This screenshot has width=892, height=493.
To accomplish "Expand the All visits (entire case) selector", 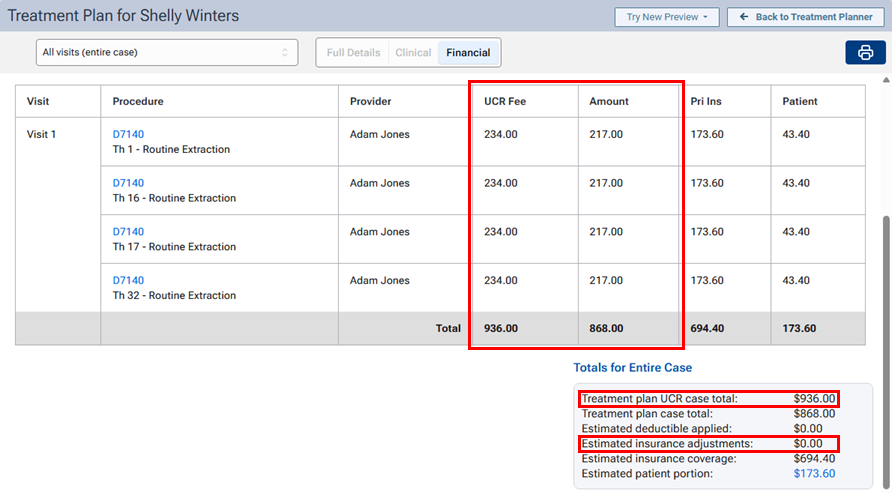I will coord(166,52).
